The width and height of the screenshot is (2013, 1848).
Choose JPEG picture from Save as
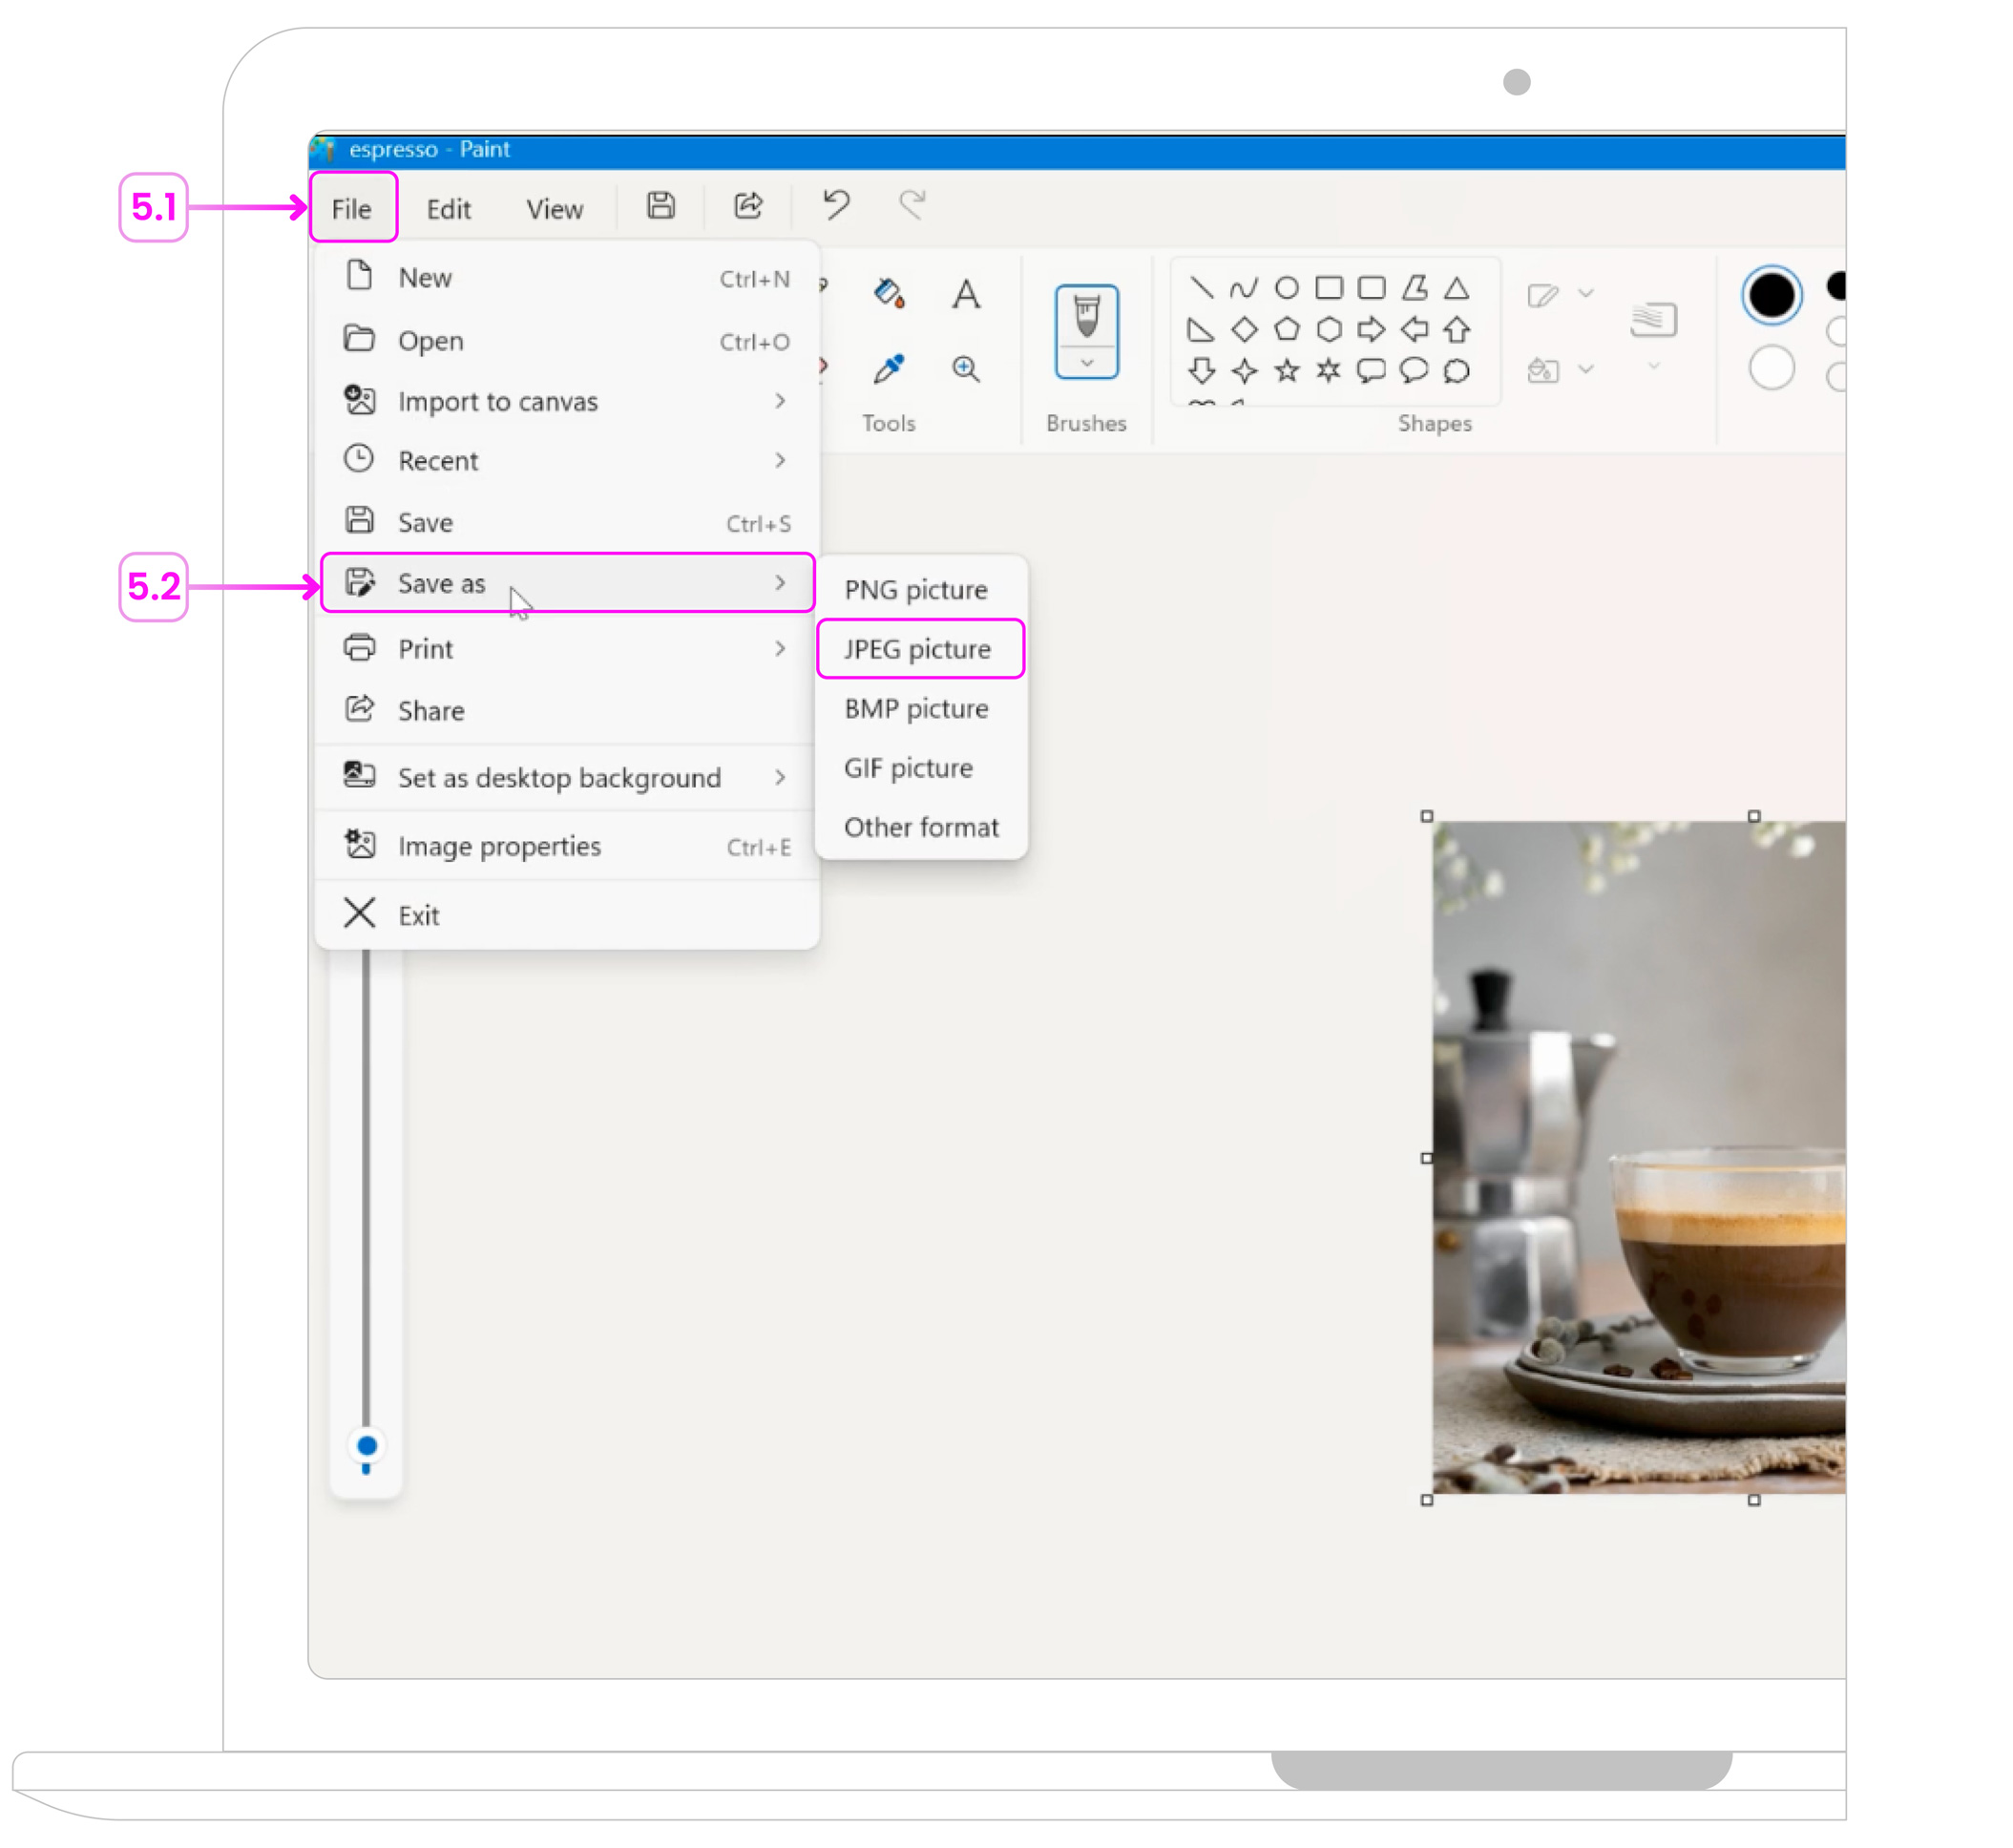pos(918,650)
